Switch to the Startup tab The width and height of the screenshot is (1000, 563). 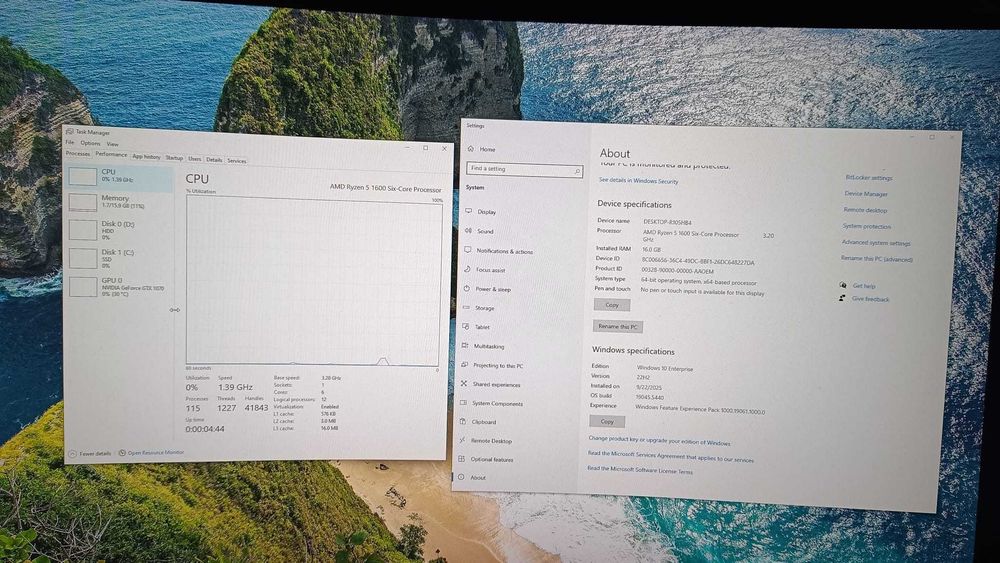point(174,158)
